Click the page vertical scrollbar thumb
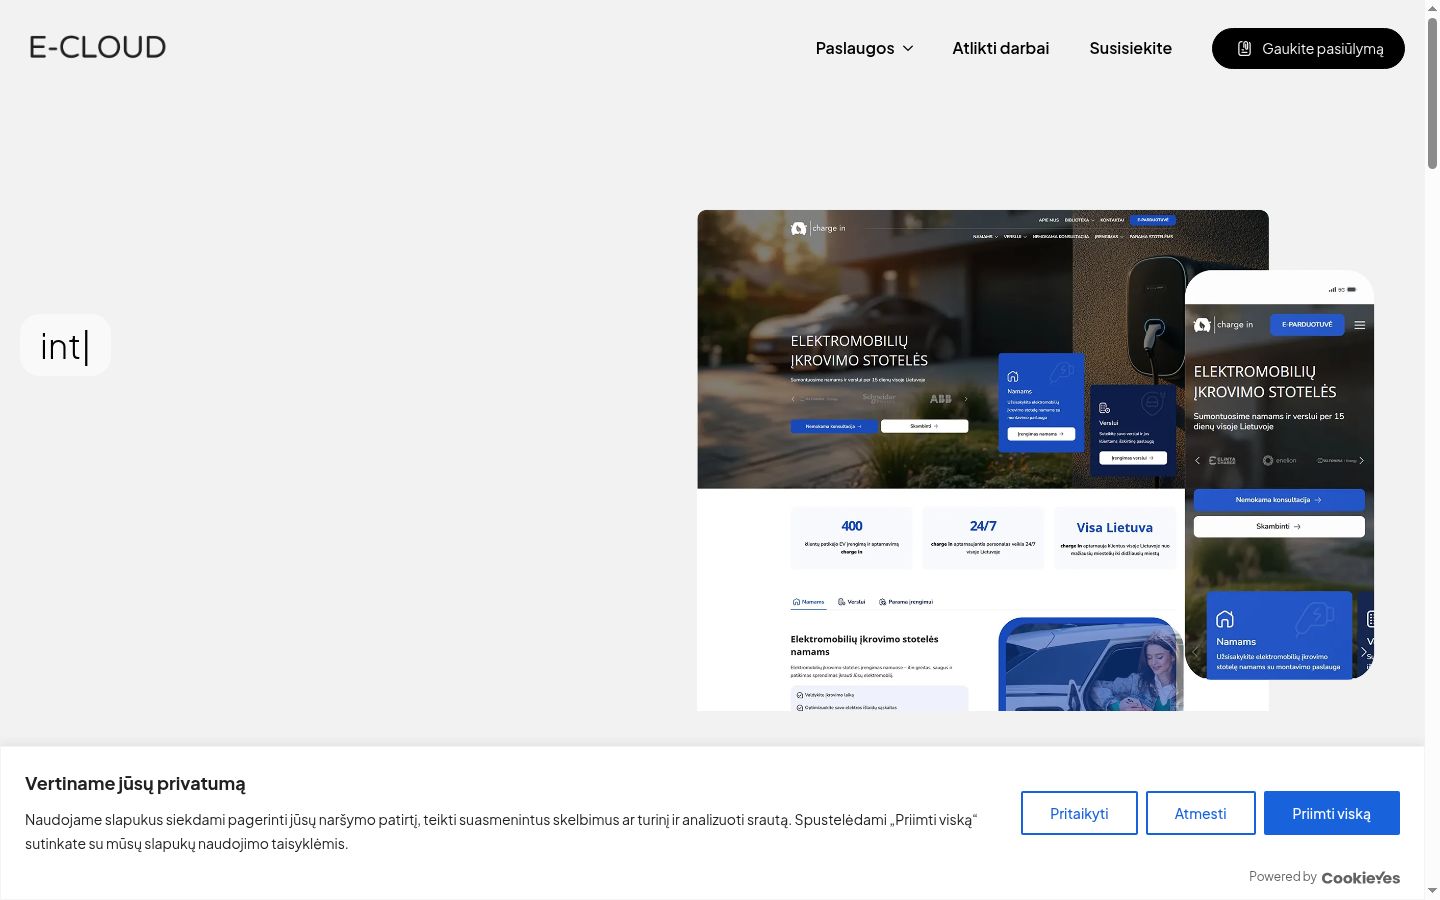 tap(1432, 93)
